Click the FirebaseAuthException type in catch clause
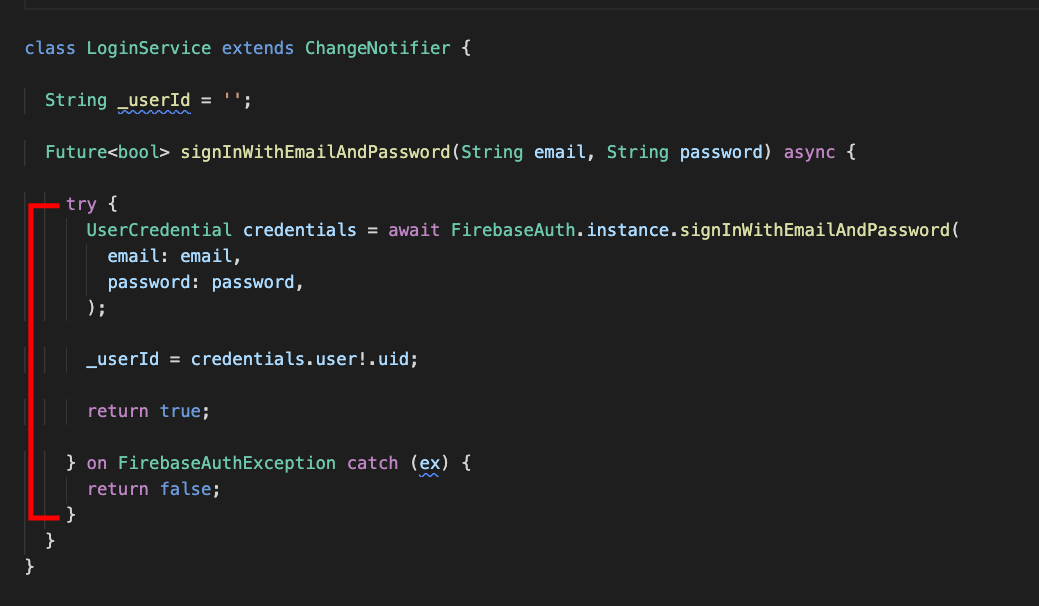This screenshot has height=606, width=1039. click(227, 464)
